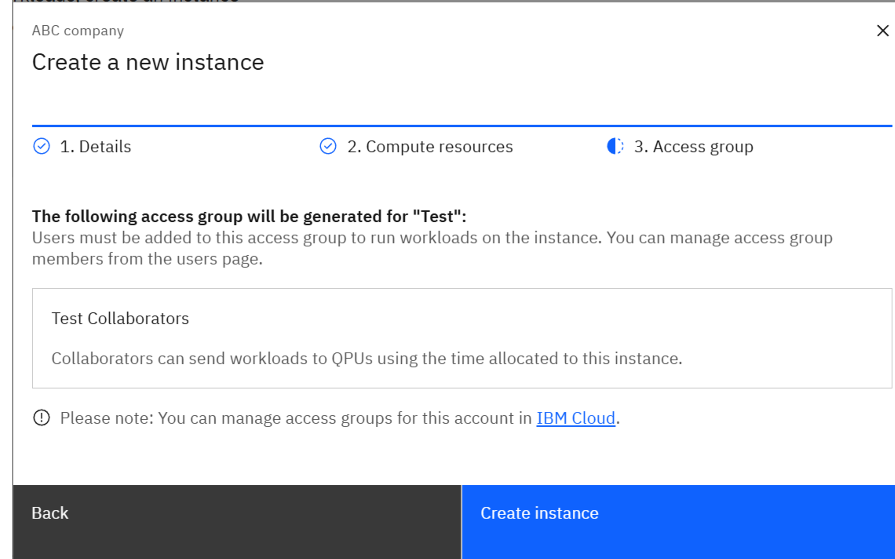Click the blue step progress line
This screenshot has width=895, height=559.
click(x=461, y=126)
